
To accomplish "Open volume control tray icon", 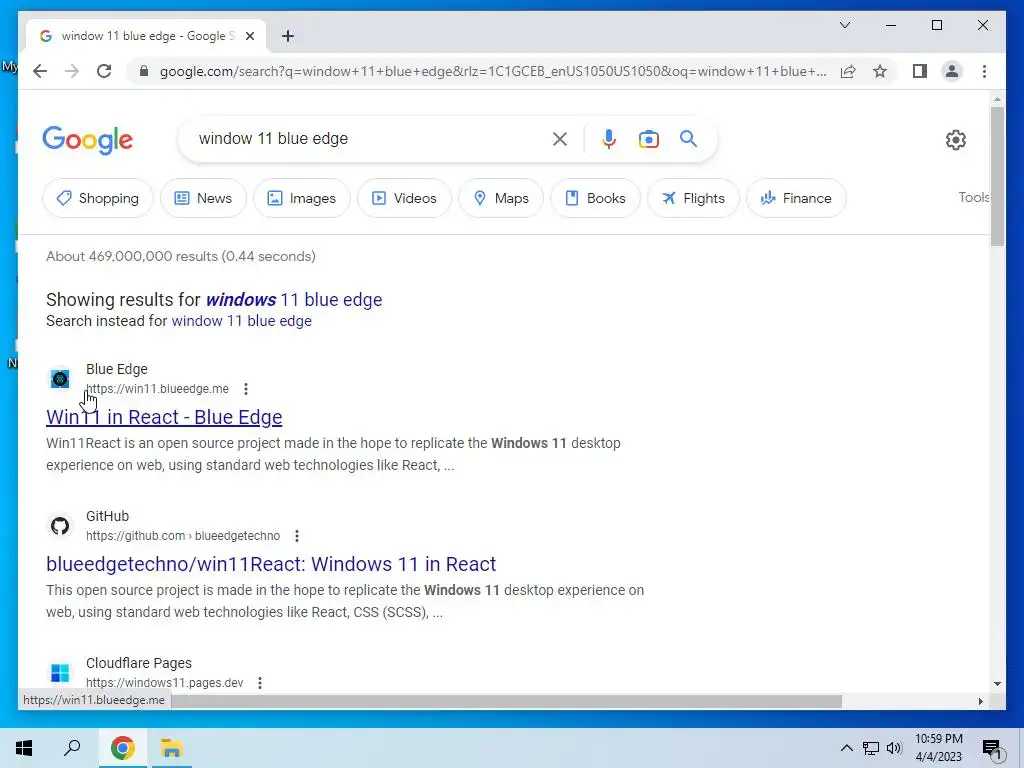I will [x=894, y=748].
